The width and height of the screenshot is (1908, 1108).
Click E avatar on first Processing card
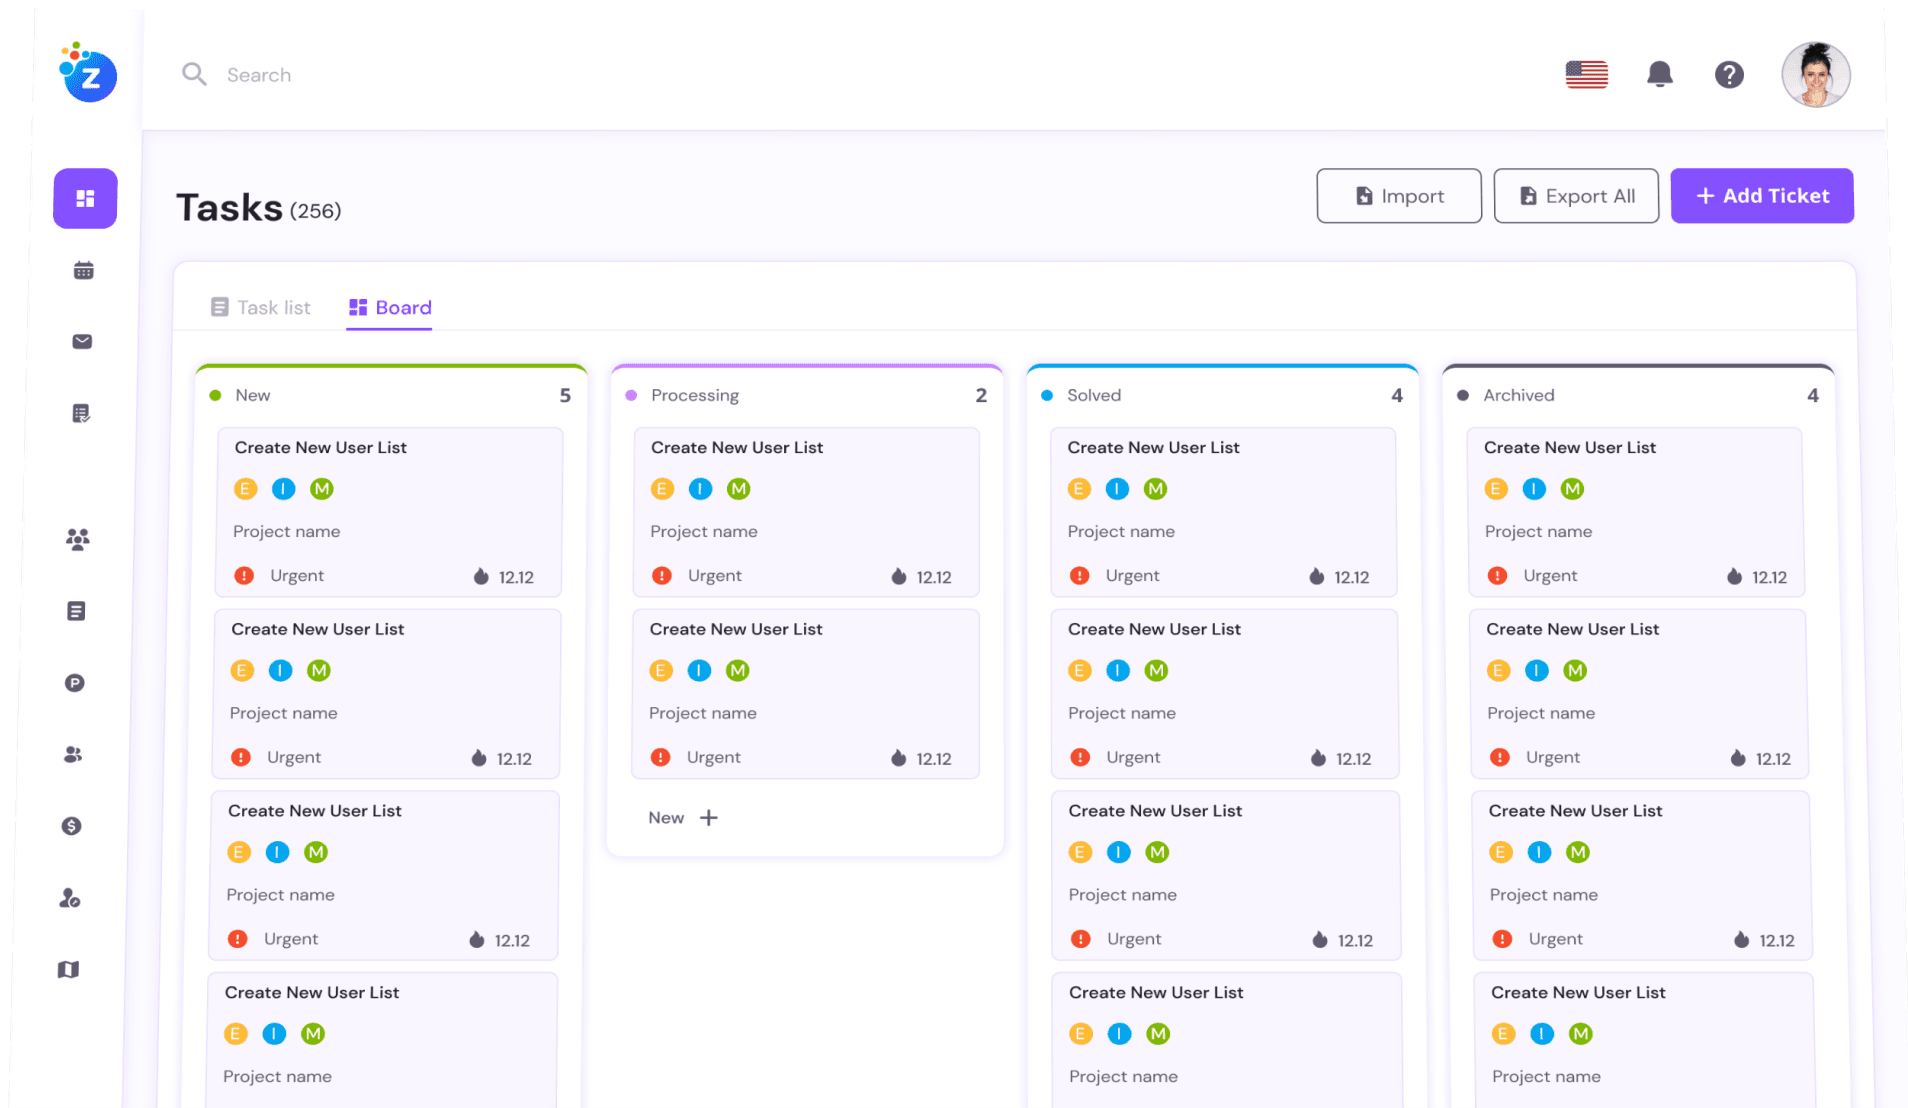click(x=662, y=489)
